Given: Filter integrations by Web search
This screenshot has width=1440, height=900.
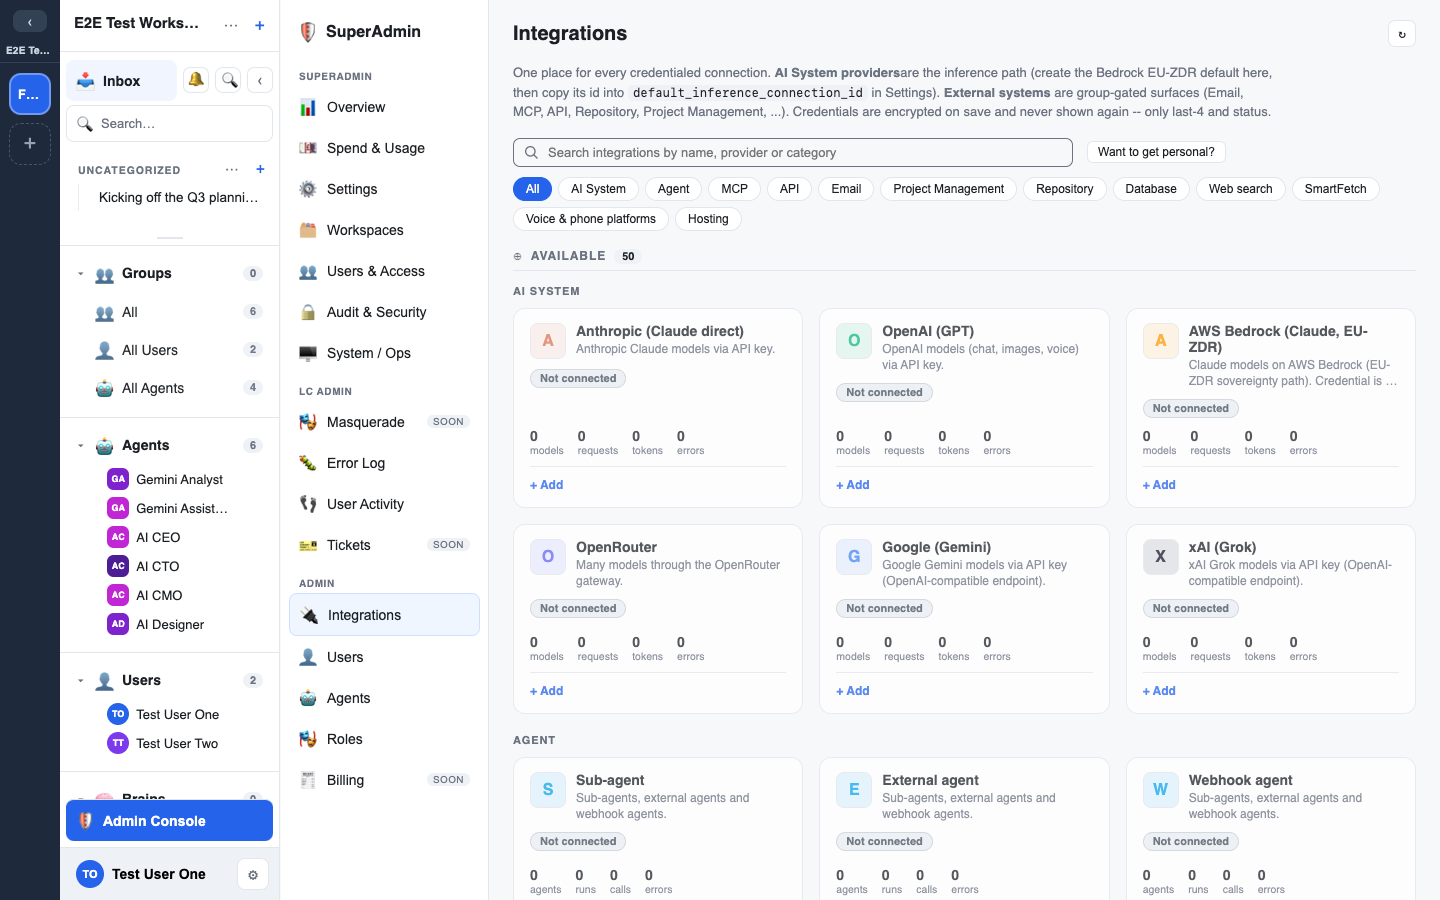Looking at the screenshot, I should click(x=1241, y=189).
